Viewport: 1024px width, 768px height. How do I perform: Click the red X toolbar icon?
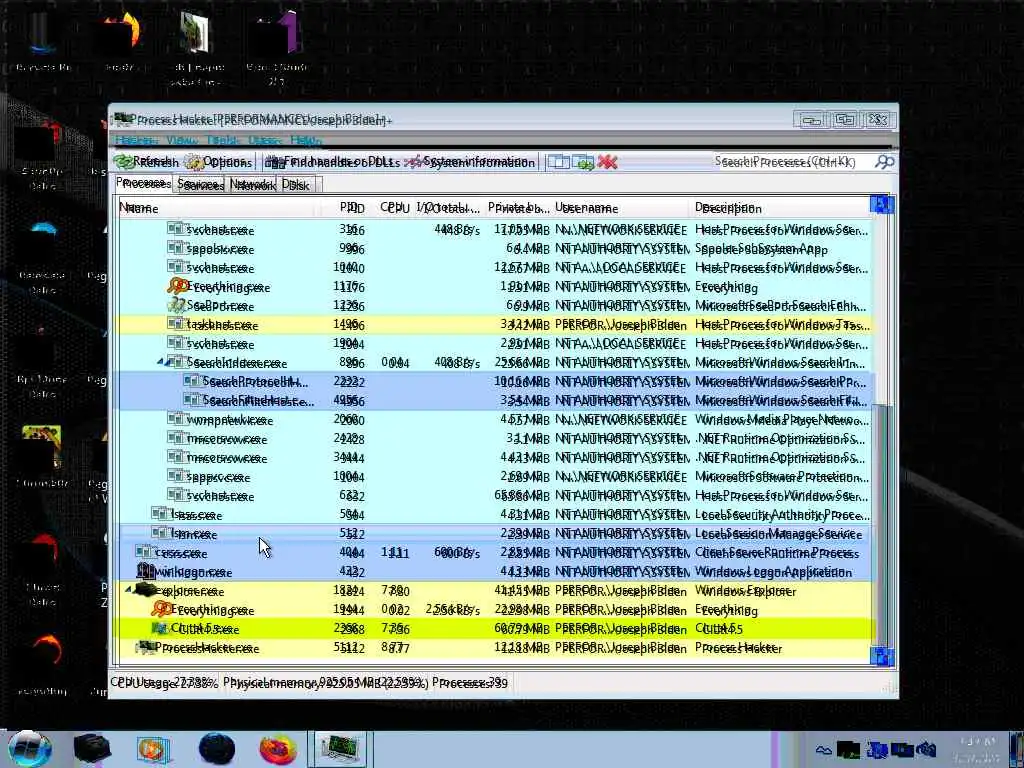pyautogui.click(x=607, y=161)
